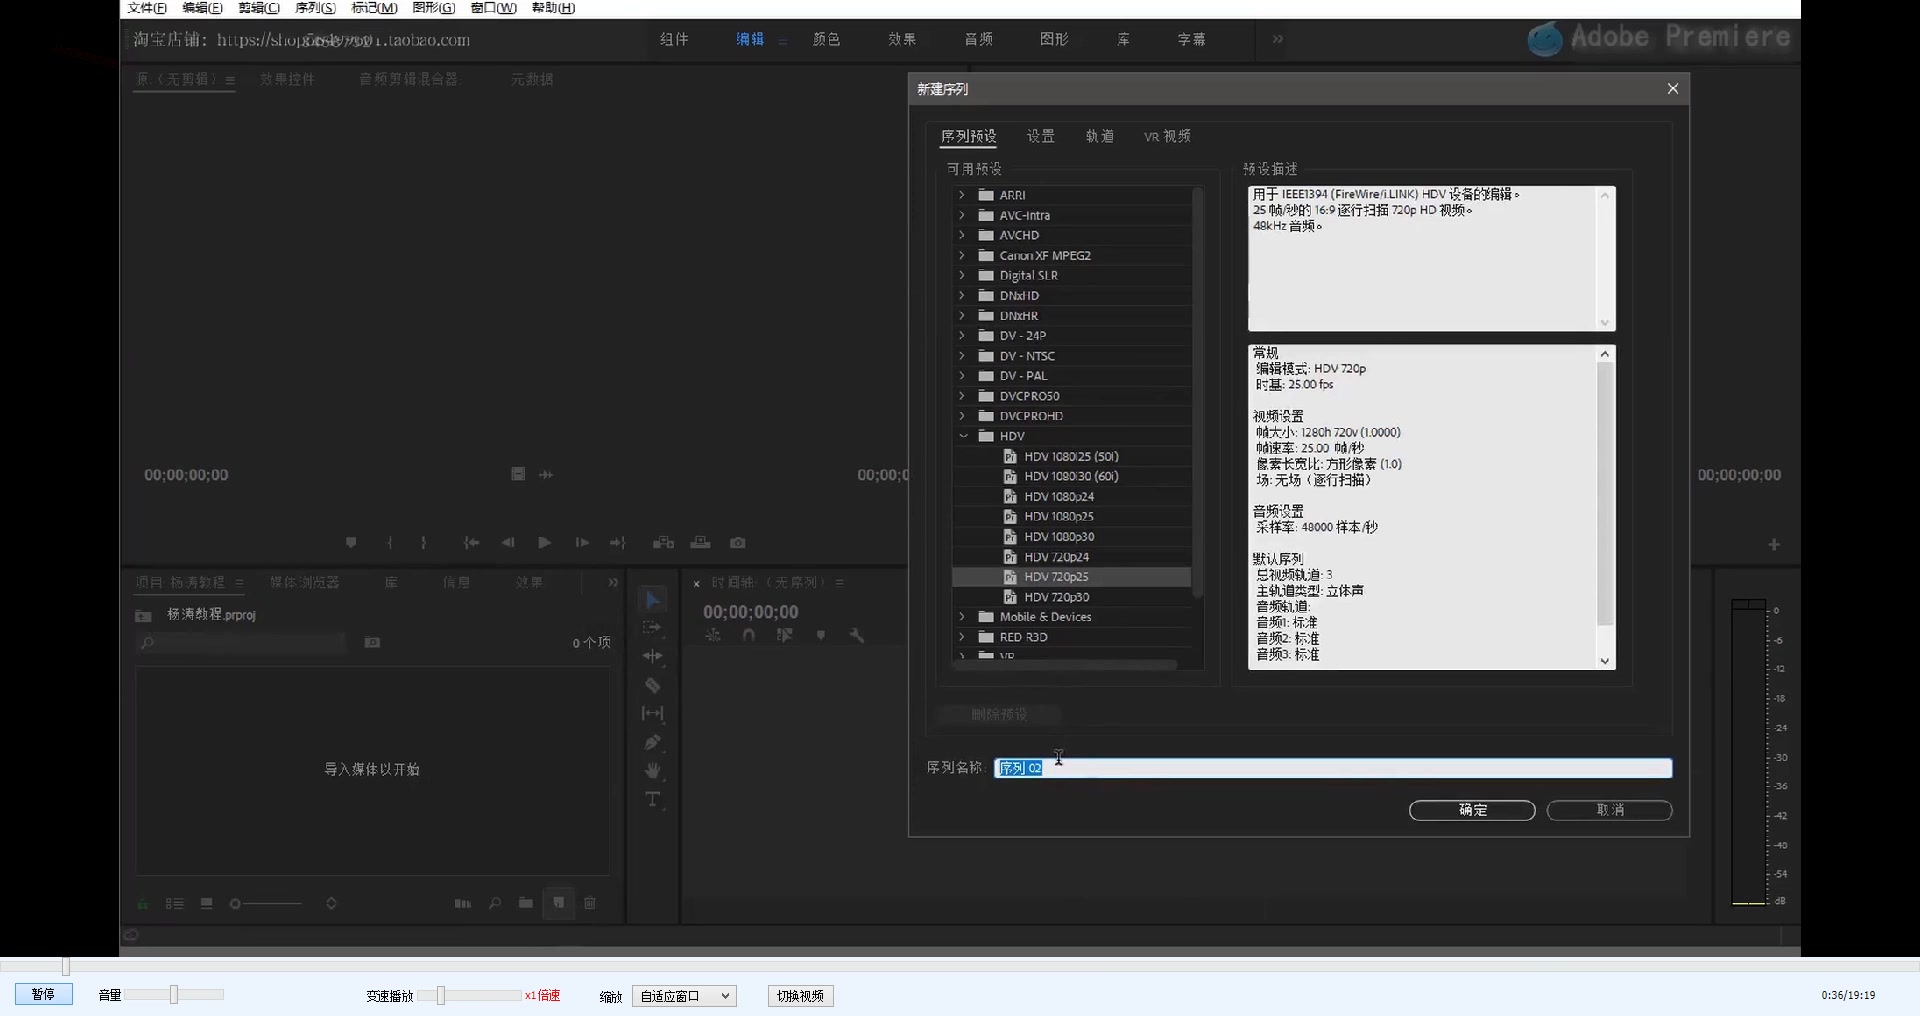The height and width of the screenshot is (1016, 1920).
Task: Open the 颜色 workspace tab
Action: click(x=826, y=39)
